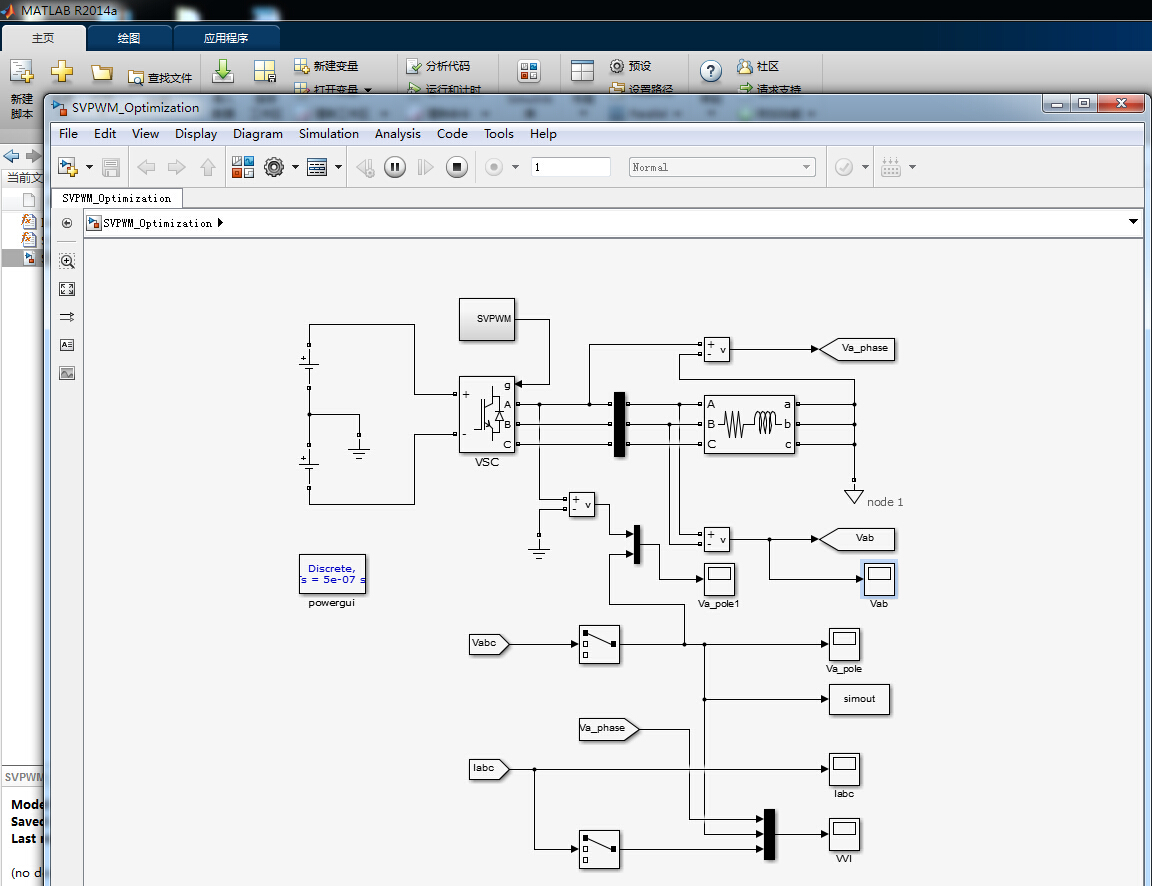1152x886 pixels.
Task: Go up to parent with up arrow
Action: [208, 167]
